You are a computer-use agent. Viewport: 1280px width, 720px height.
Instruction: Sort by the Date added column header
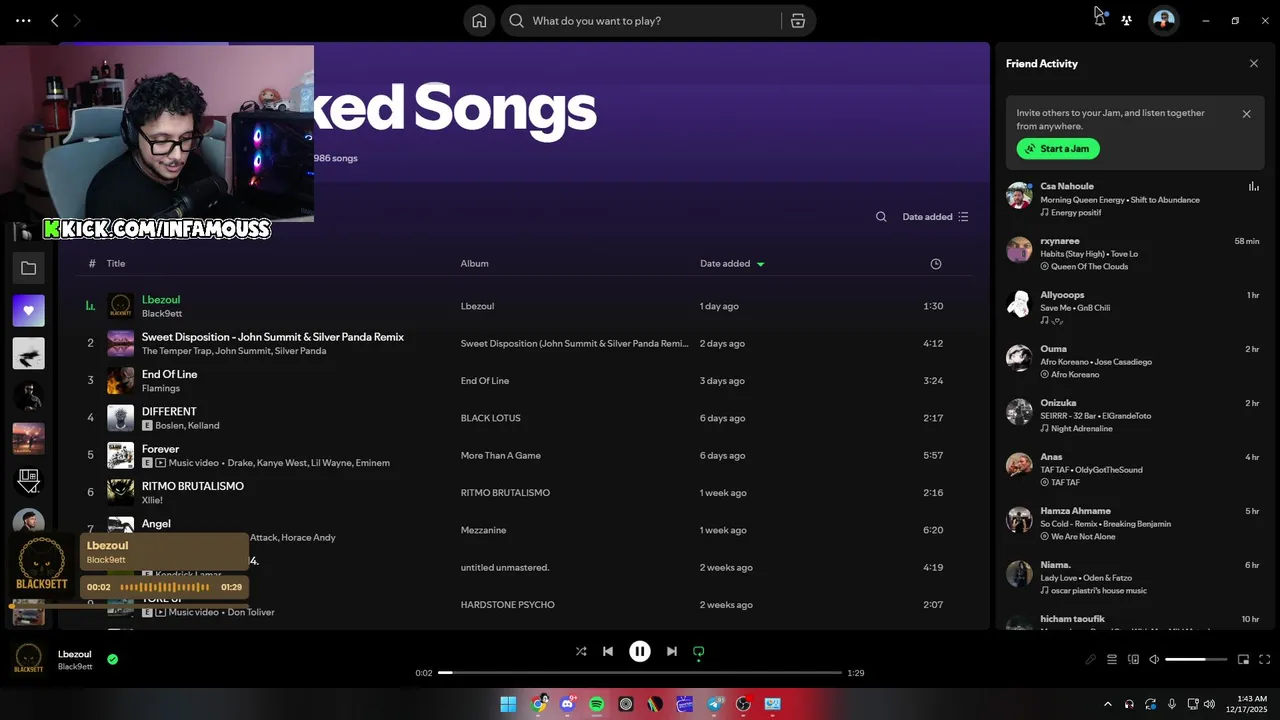point(732,264)
